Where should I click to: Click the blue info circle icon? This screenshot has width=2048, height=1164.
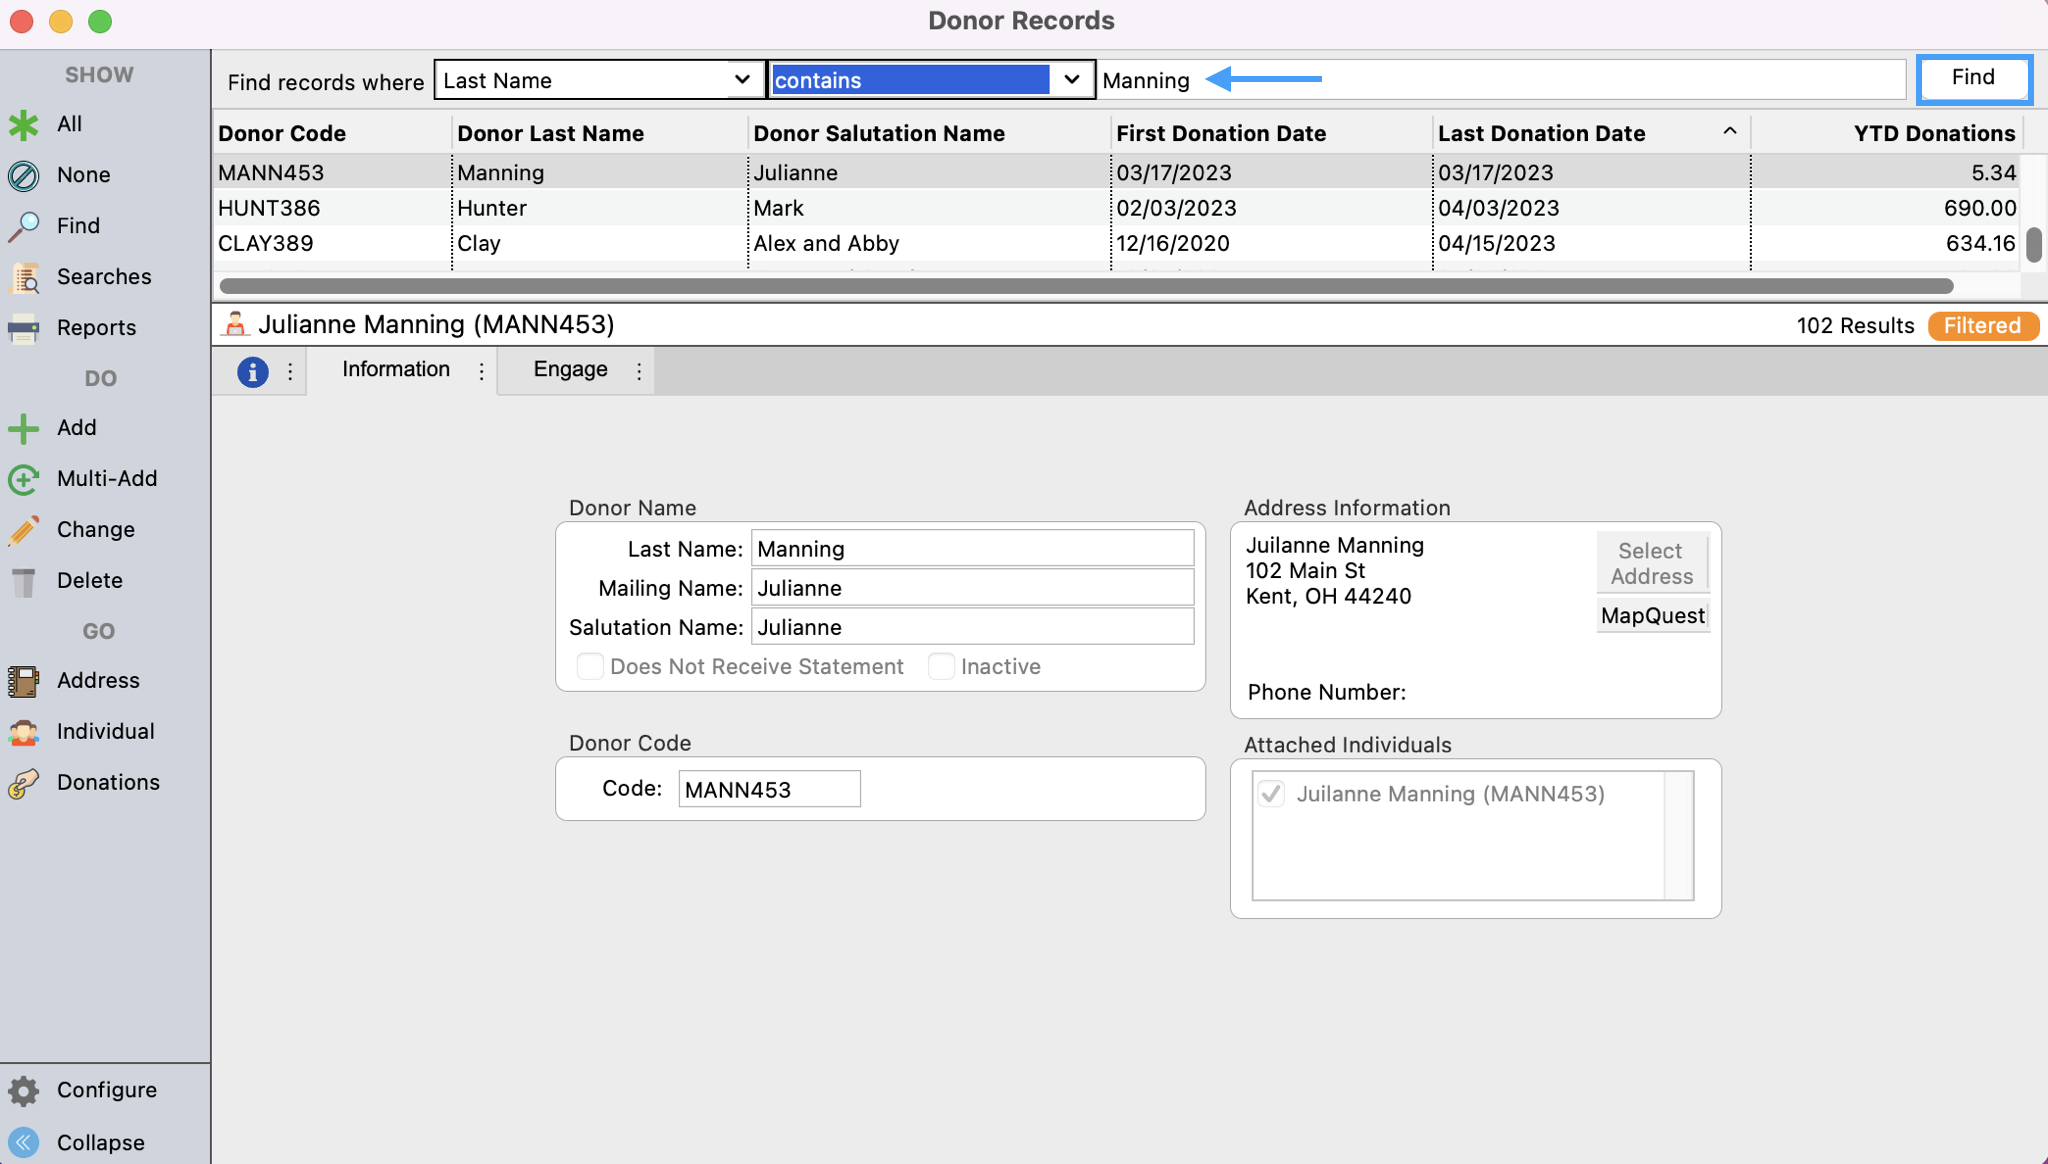coord(252,372)
